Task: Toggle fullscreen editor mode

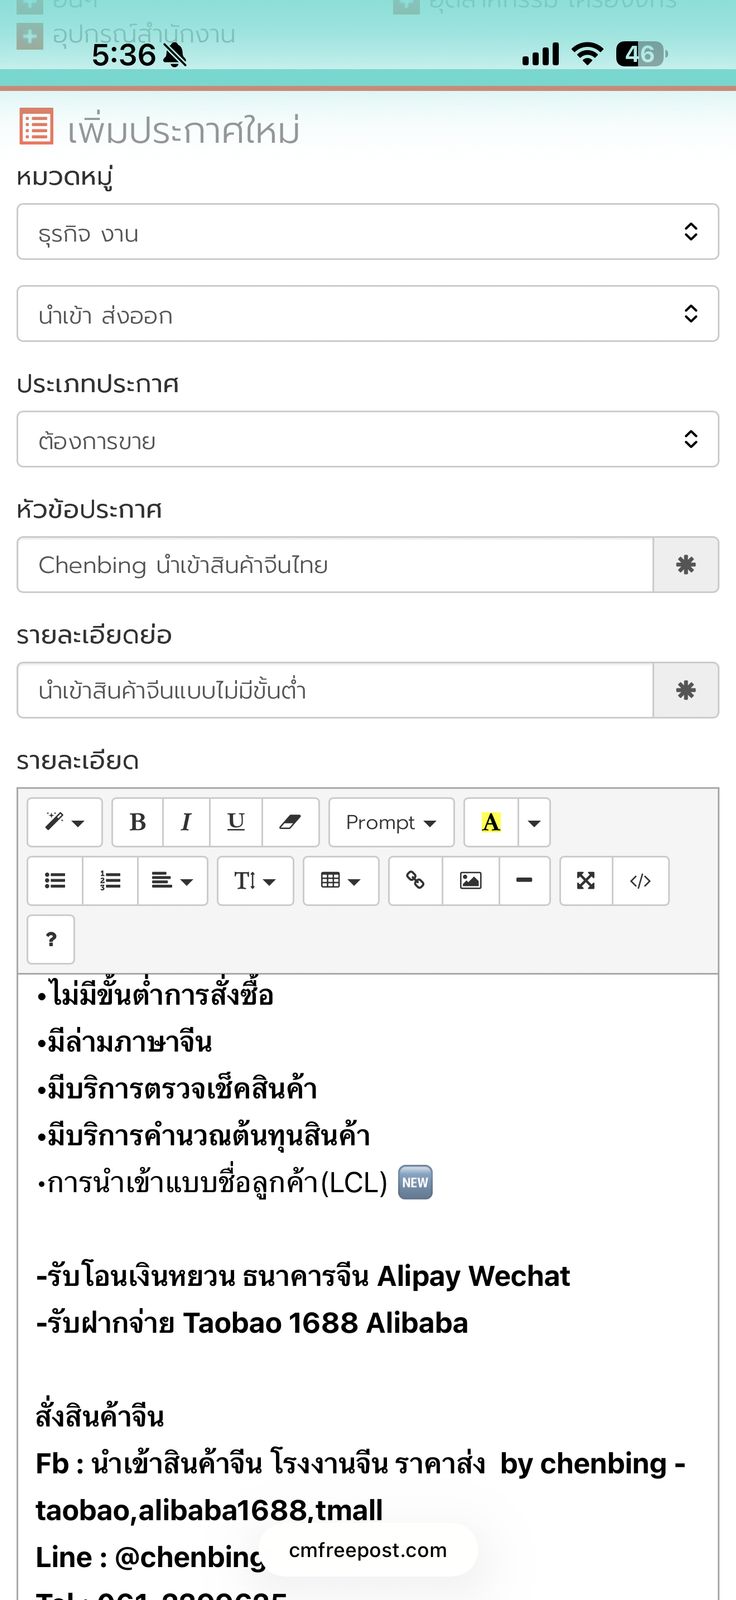Action: (x=586, y=880)
